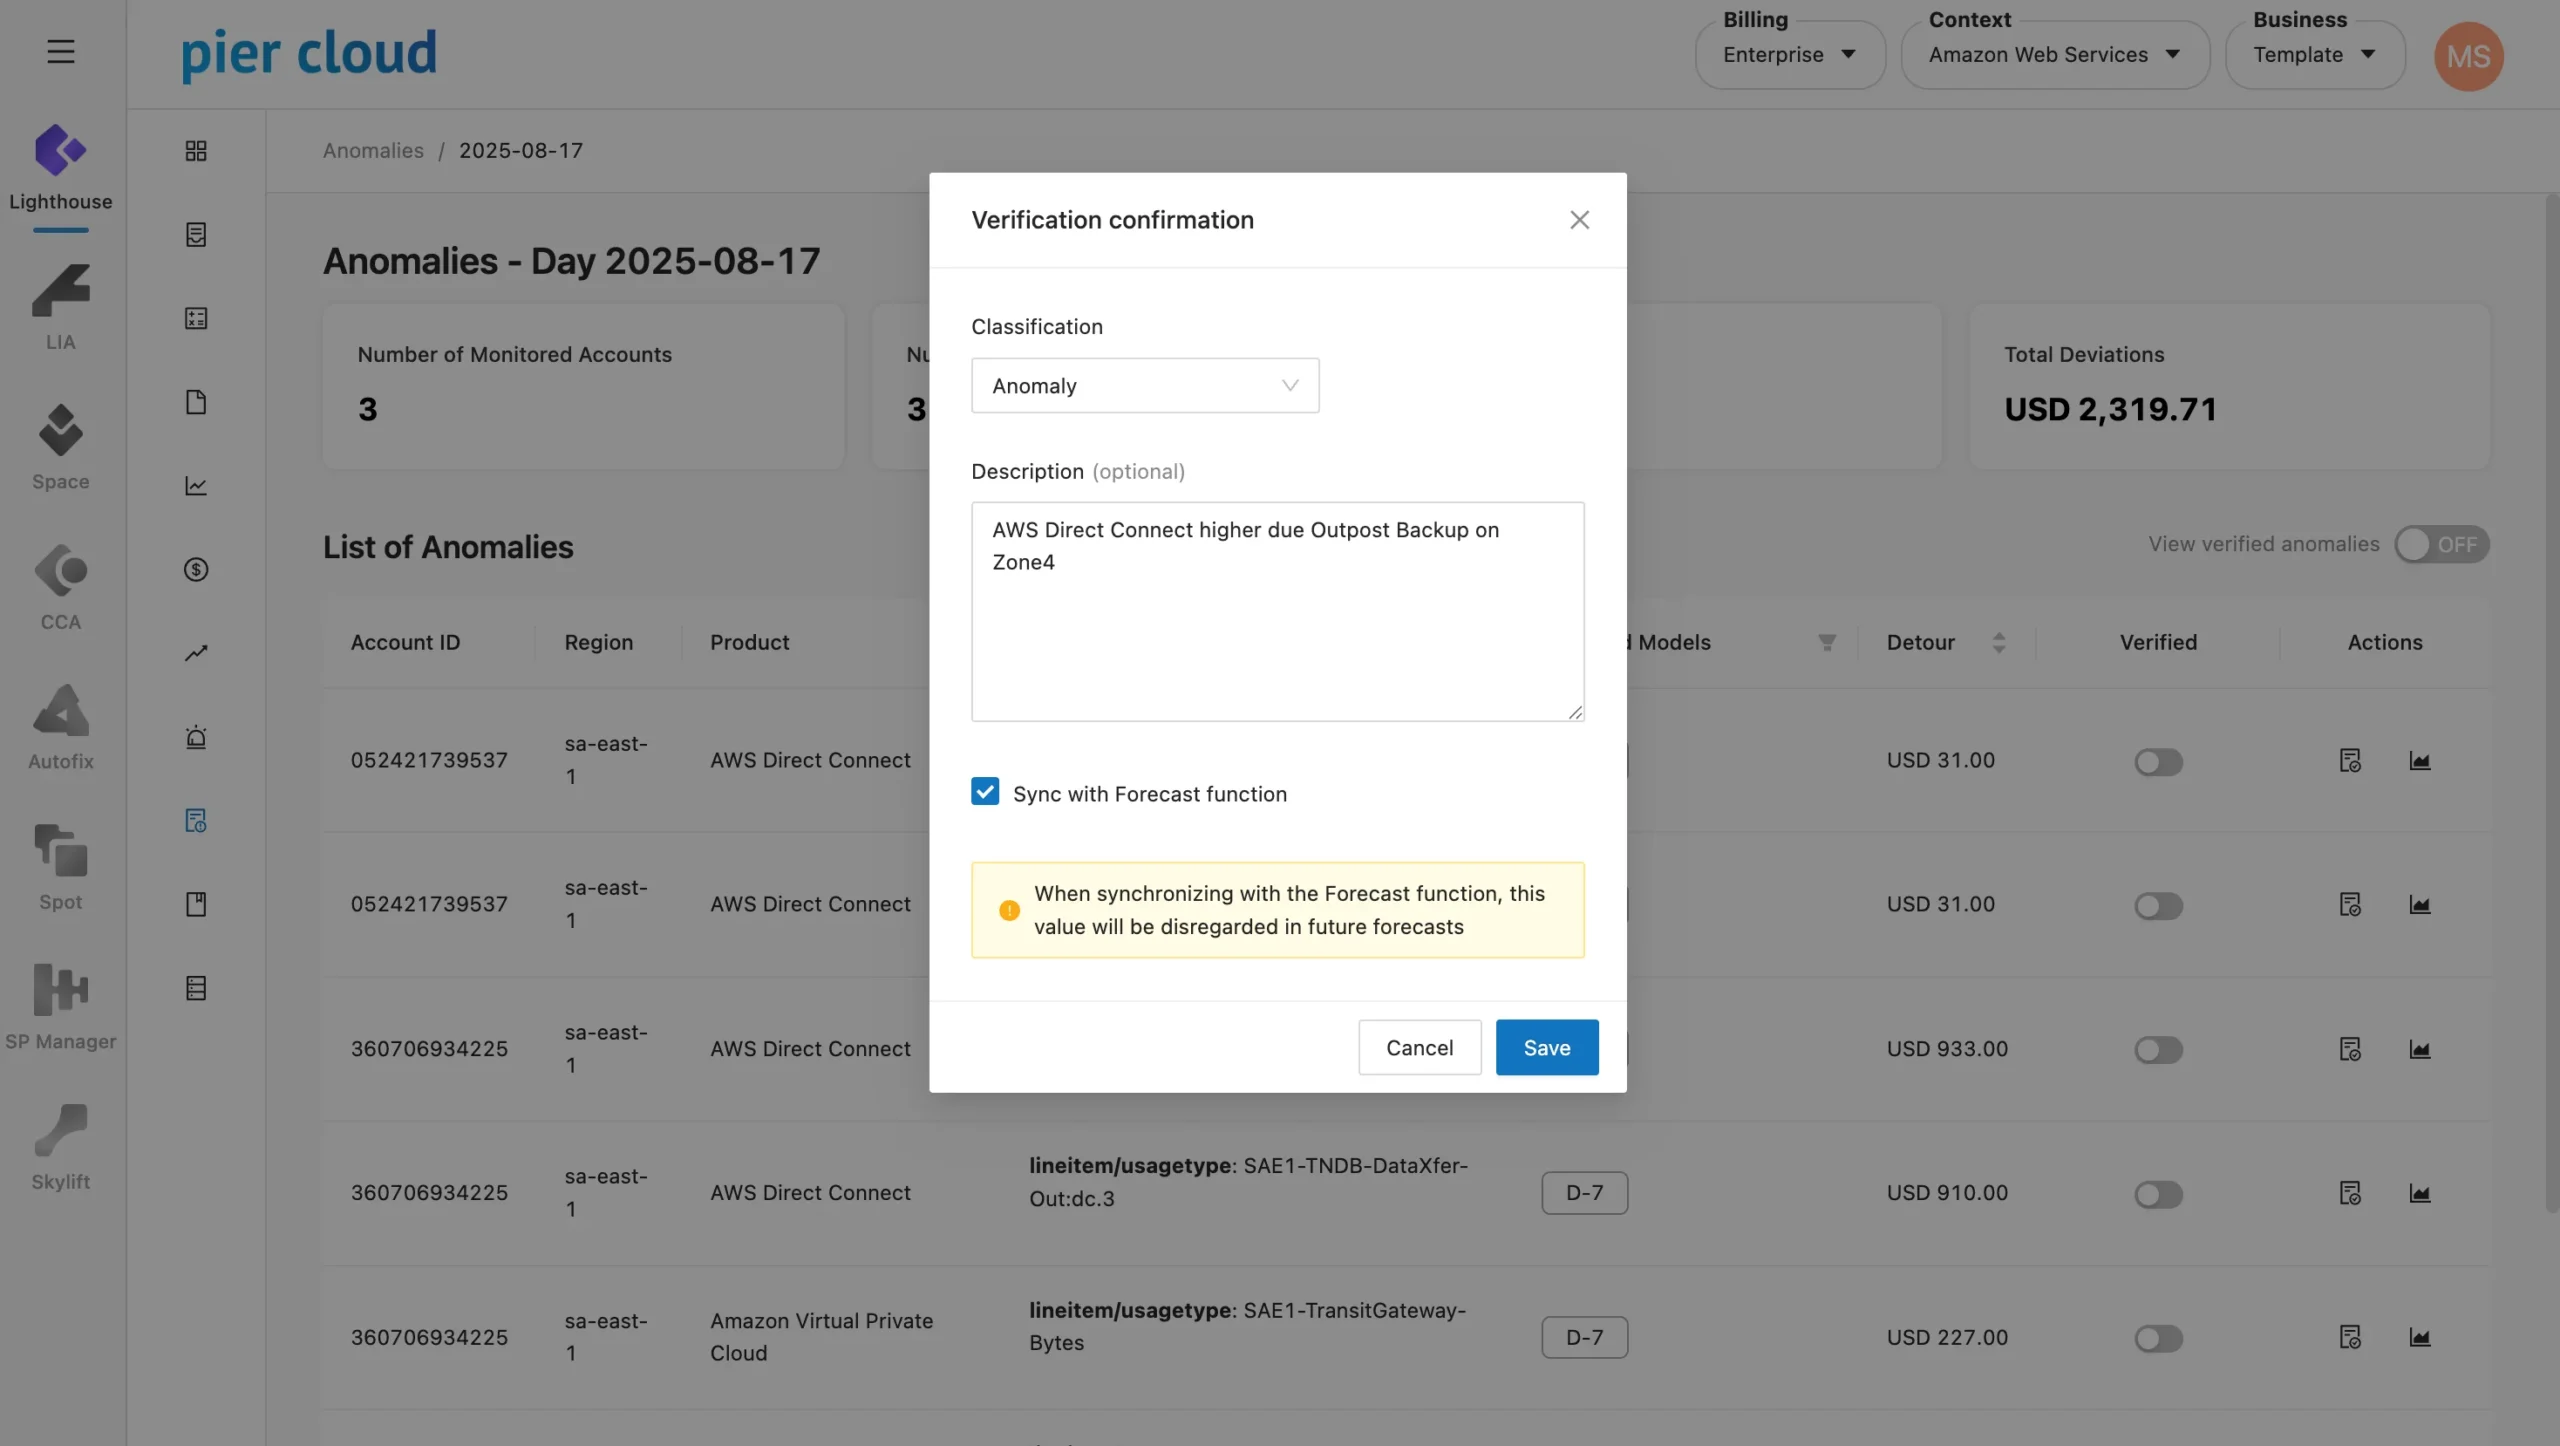Sort by the Detour column arrows
Screen dimensions: 2560x1446
click(1998, 643)
